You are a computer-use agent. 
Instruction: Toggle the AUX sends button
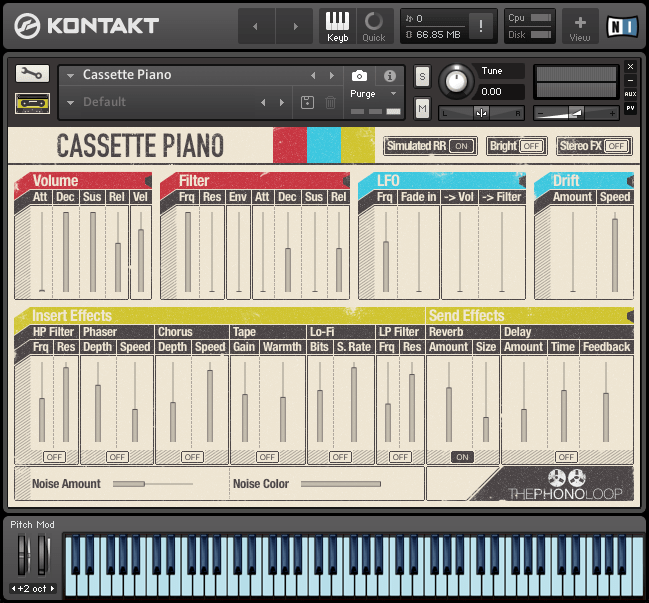coord(630,94)
